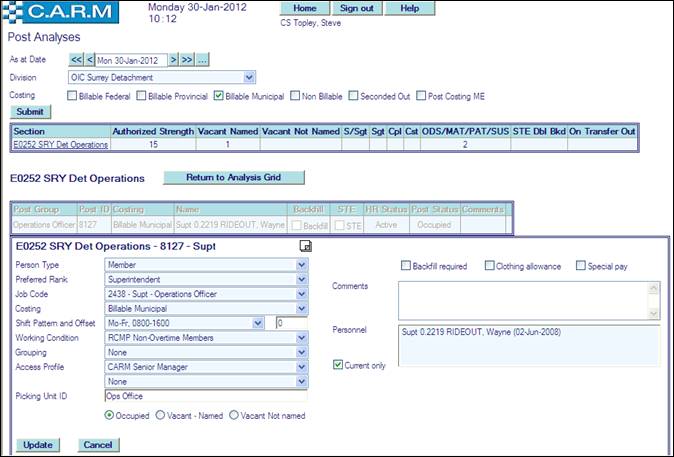Select the Vacant - Named radio option
The image size is (674, 457).
tap(162, 415)
